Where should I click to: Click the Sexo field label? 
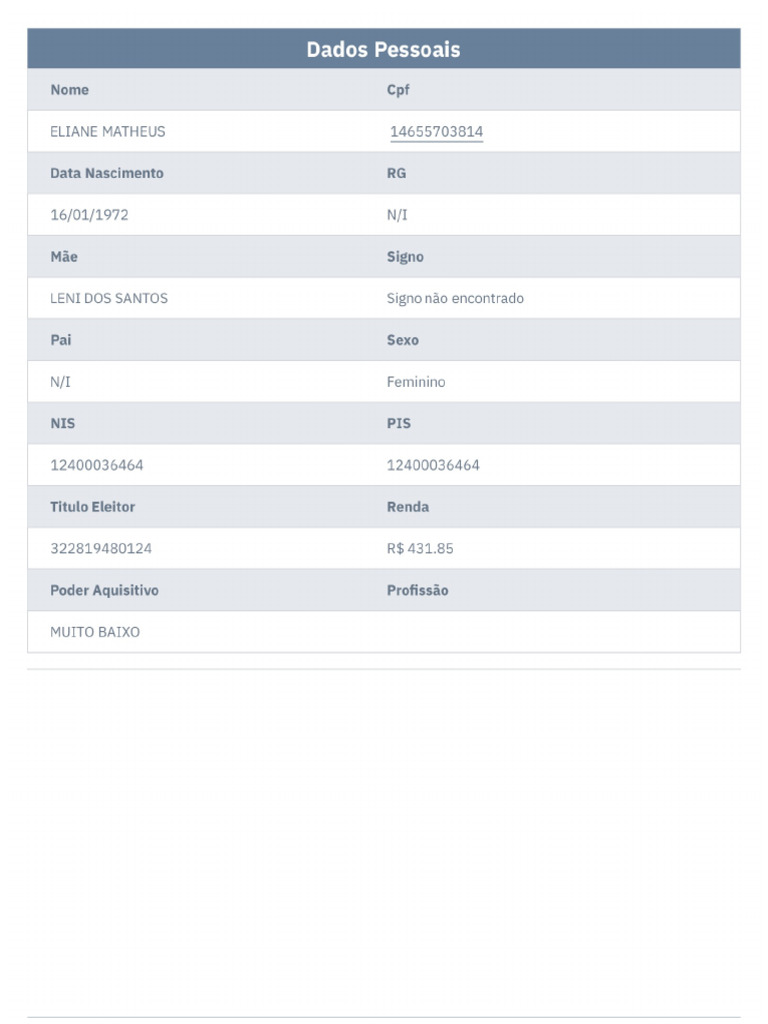click(x=403, y=340)
